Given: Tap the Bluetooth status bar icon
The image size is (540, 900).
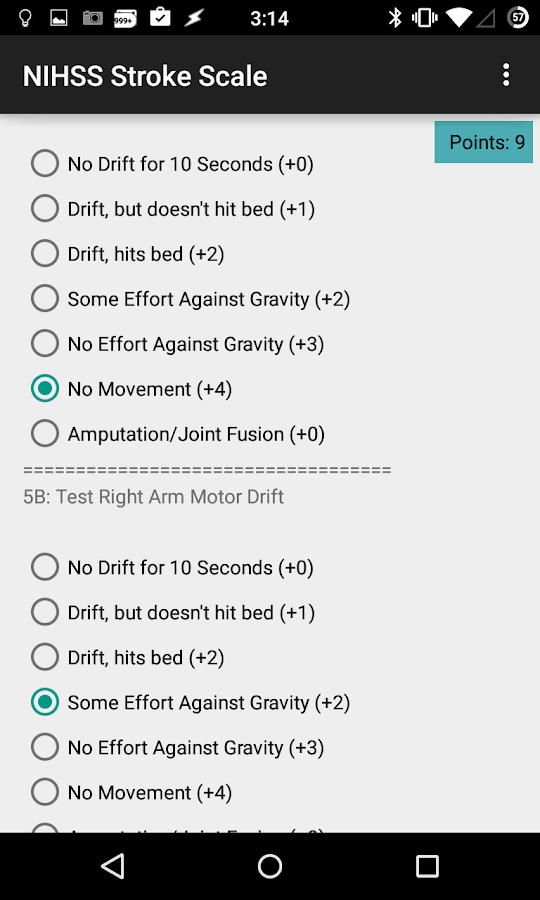Looking at the screenshot, I should click(395, 18).
